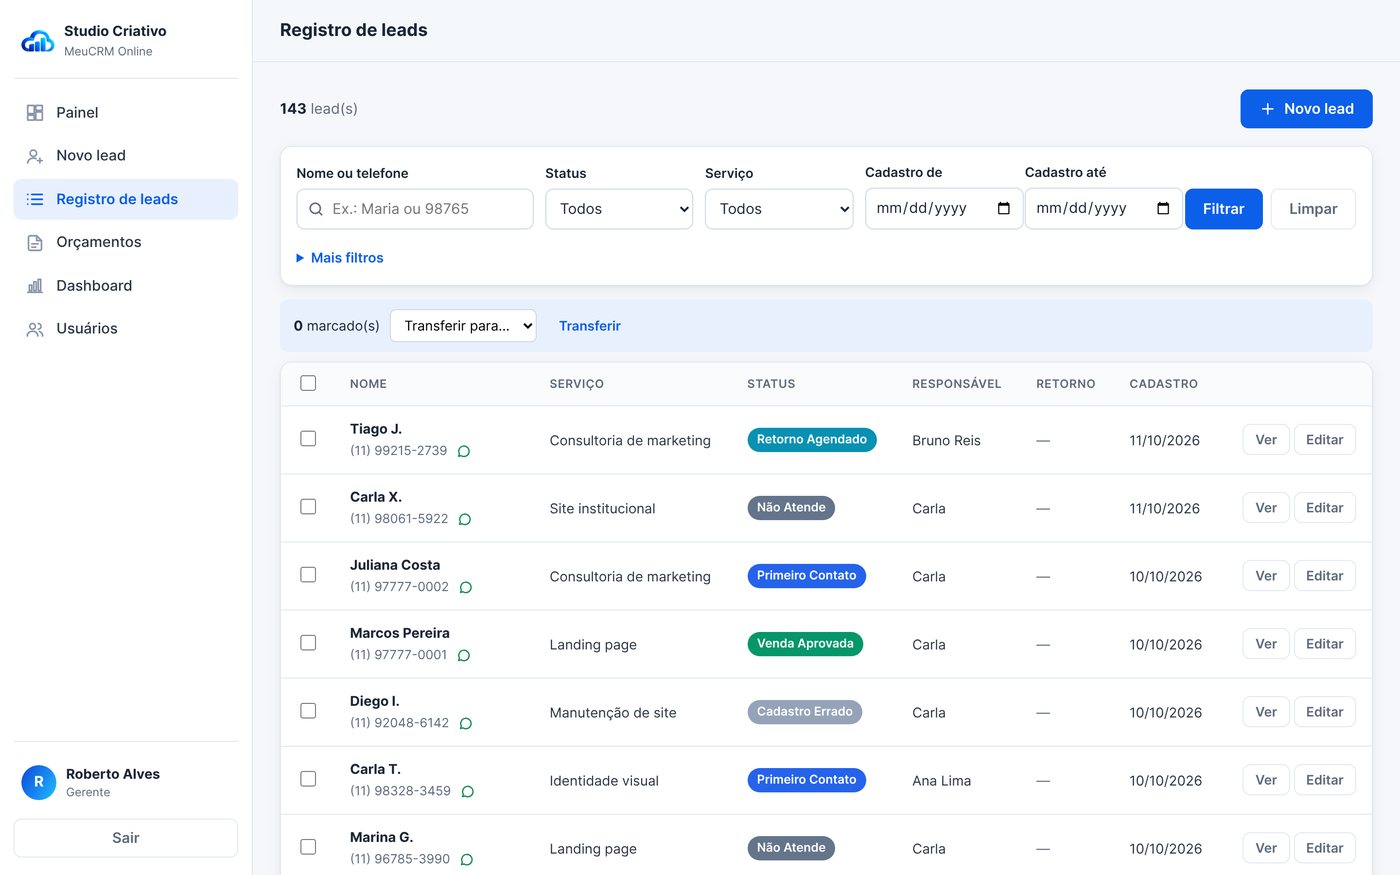Click the WhatsApp icon beside Carla T.'s phone
This screenshot has width=1400, height=875.
point(468,791)
